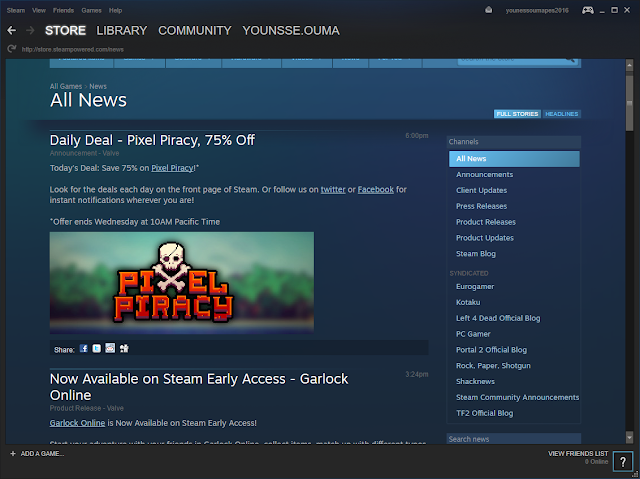Screen dimensions: 640x479
Task: Click the plus icon beside Add a Game
Action: coord(13,454)
